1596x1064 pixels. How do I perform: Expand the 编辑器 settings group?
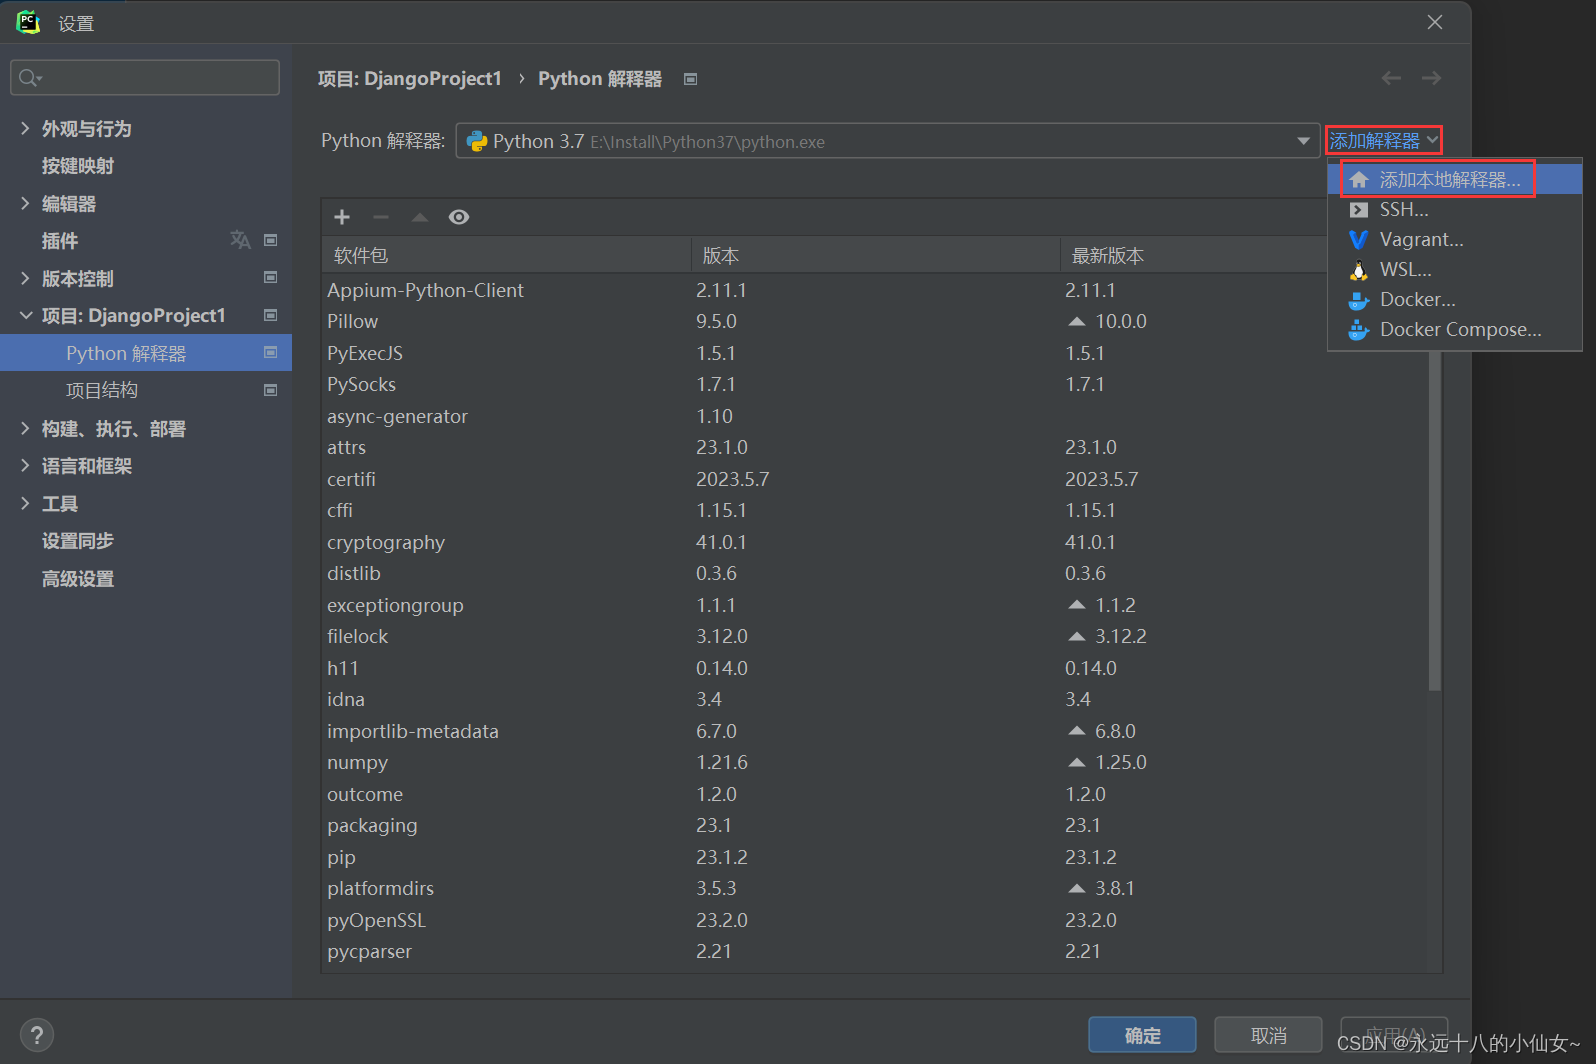pyautogui.click(x=25, y=203)
